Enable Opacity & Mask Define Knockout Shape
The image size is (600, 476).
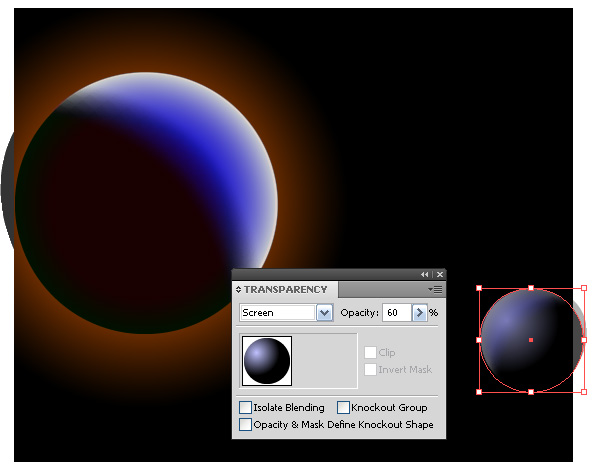[x=245, y=425]
